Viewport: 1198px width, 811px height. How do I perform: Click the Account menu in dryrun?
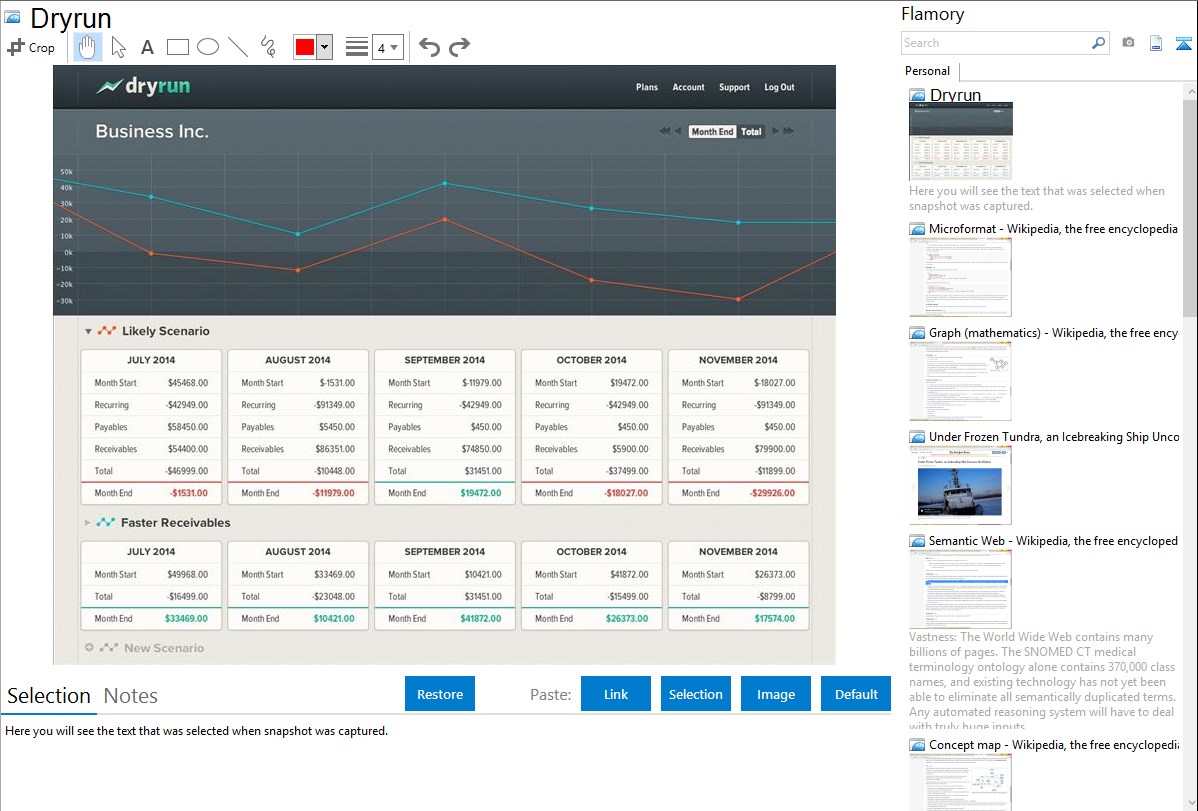688,87
